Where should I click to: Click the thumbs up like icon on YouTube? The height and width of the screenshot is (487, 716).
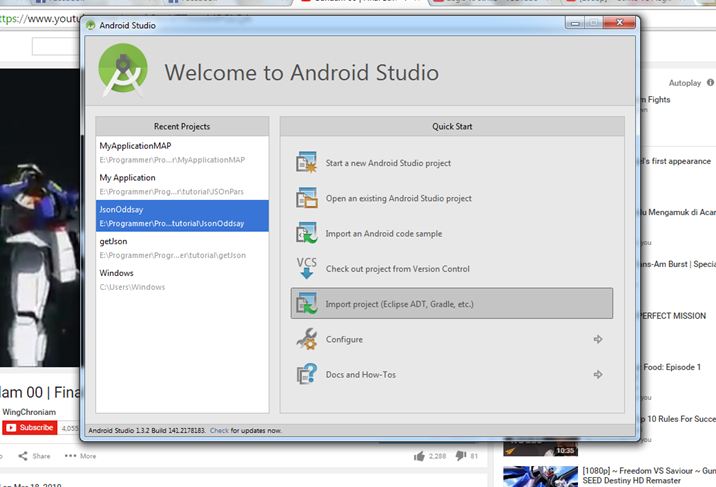click(419, 456)
